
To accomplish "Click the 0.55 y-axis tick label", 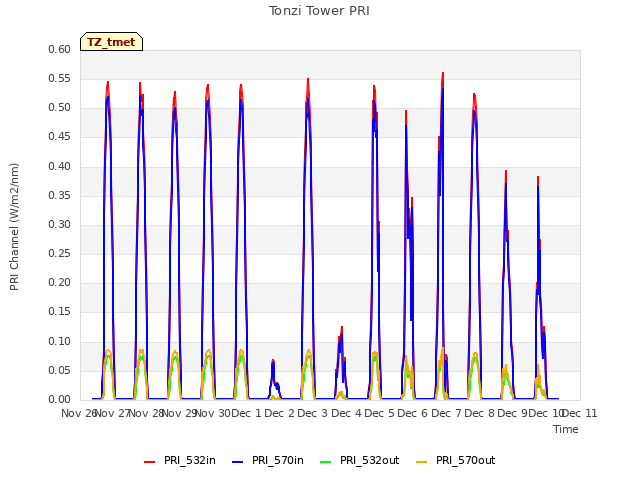I will (60, 78).
